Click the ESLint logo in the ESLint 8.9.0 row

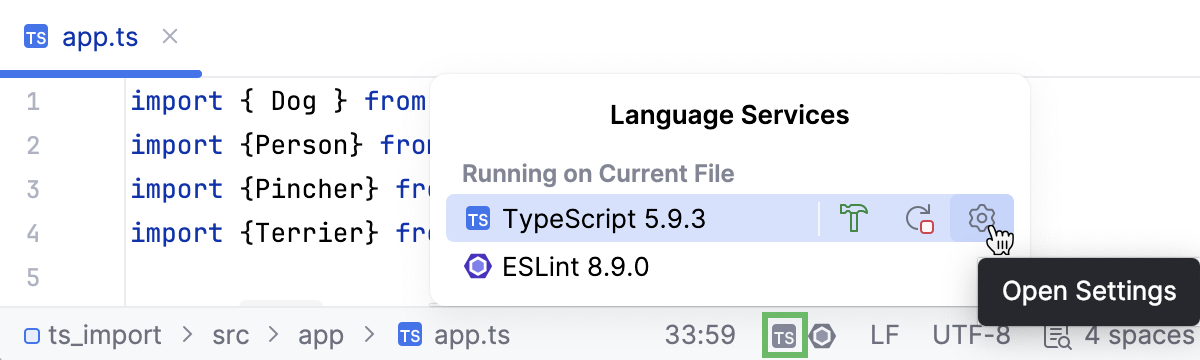click(x=478, y=267)
